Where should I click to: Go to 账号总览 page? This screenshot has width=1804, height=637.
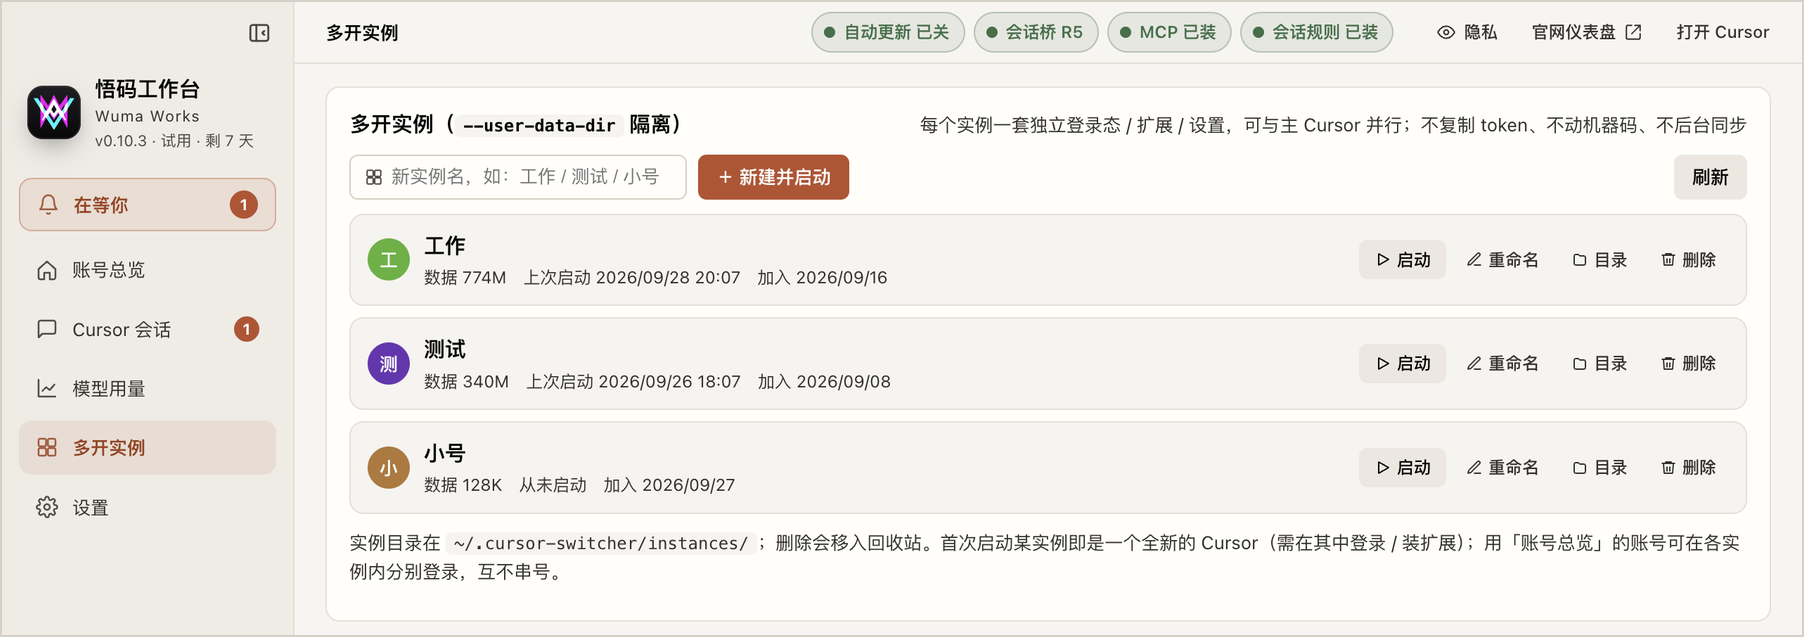click(x=147, y=270)
